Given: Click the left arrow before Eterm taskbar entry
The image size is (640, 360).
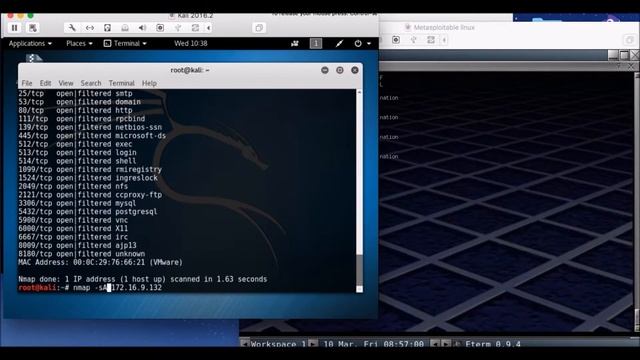Looking at the screenshot, I should (x=435, y=344).
